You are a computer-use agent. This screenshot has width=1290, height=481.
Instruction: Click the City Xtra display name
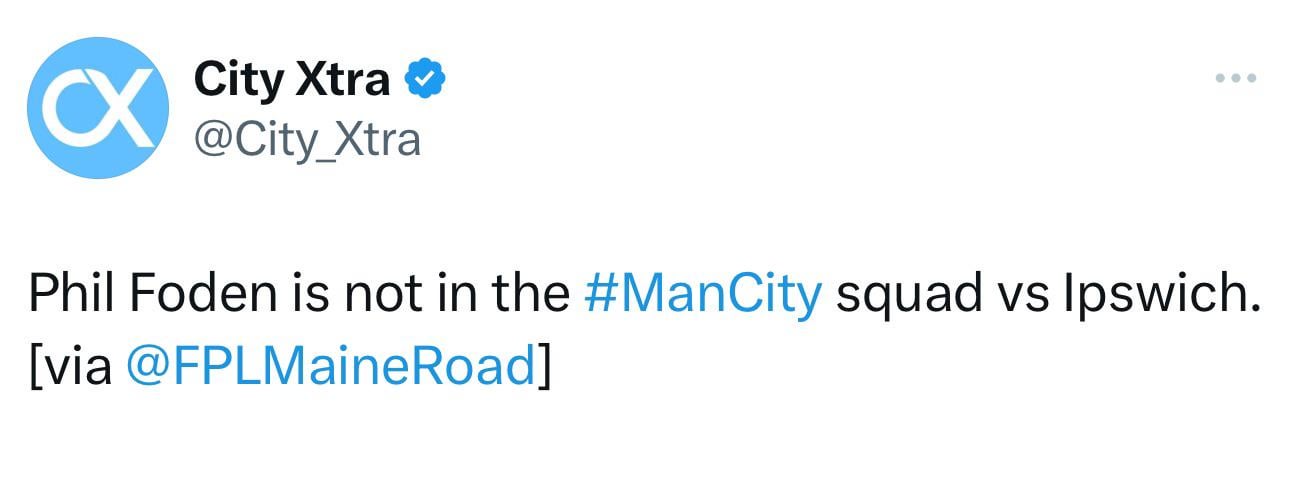pyautogui.click(x=292, y=79)
